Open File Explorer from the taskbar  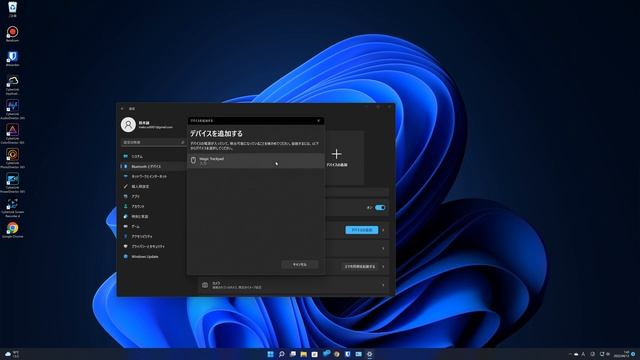click(x=303, y=354)
